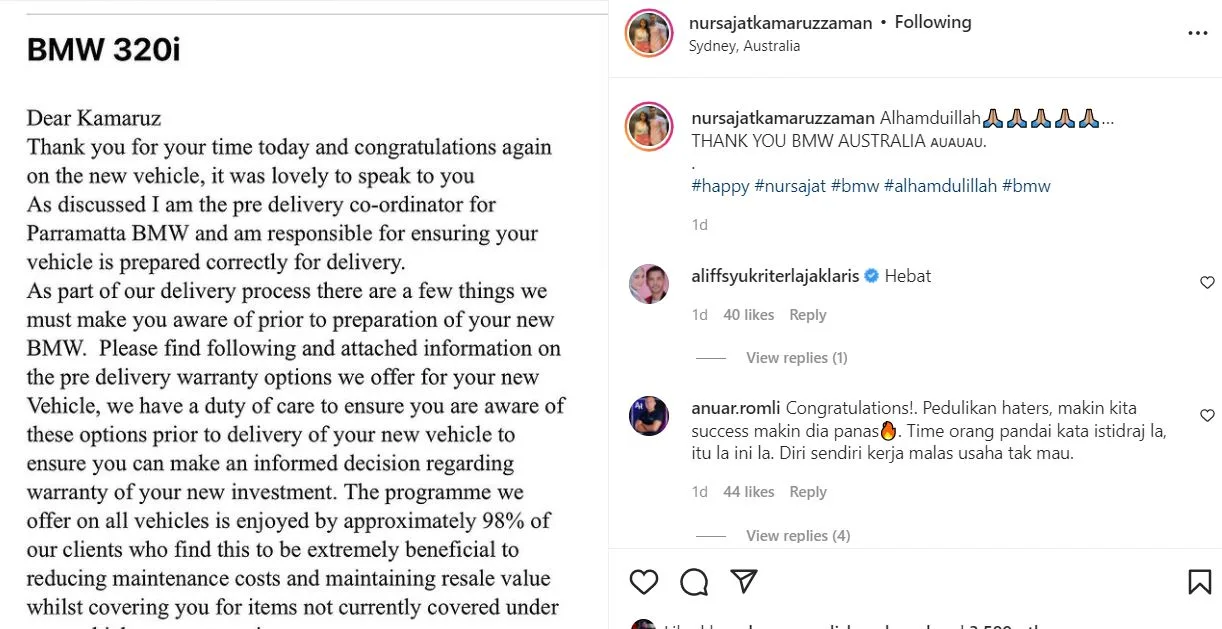The image size is (1222, 629).
Task: Like anuar.romli's comment heart
Action: pyautogui.click(x=1207, y=415)
